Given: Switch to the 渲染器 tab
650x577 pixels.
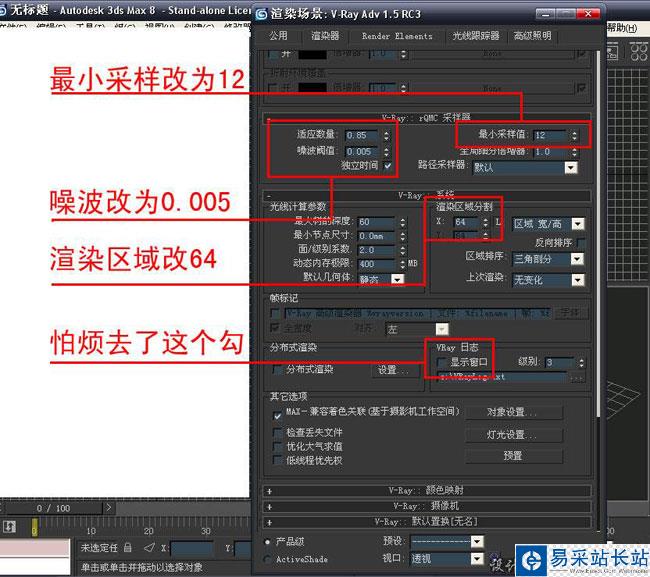Looking at the screenshot, I should (325, 36).
